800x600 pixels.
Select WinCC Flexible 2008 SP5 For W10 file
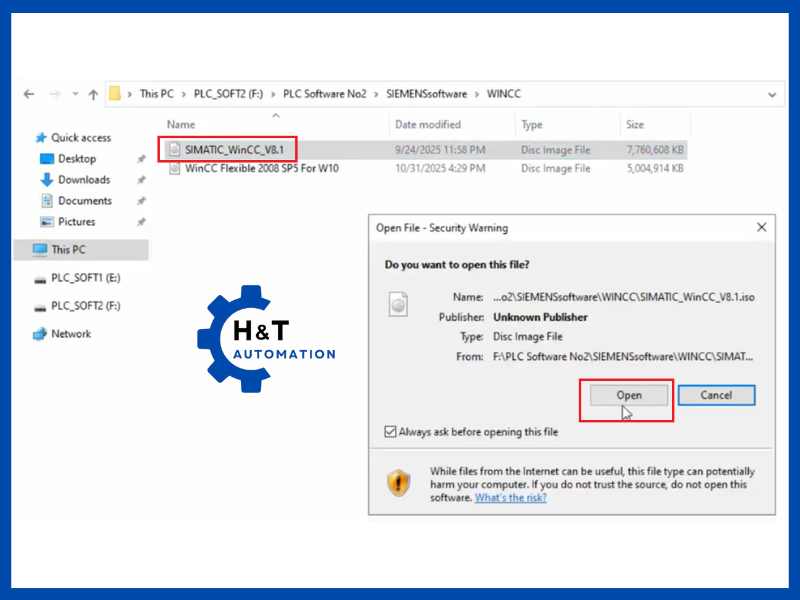pos(261,169)
